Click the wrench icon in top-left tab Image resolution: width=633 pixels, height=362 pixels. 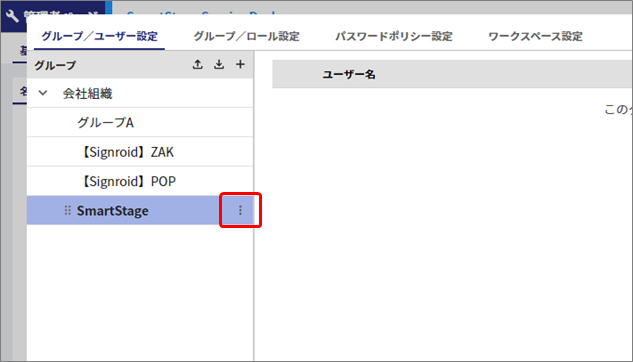pos(12,17)
